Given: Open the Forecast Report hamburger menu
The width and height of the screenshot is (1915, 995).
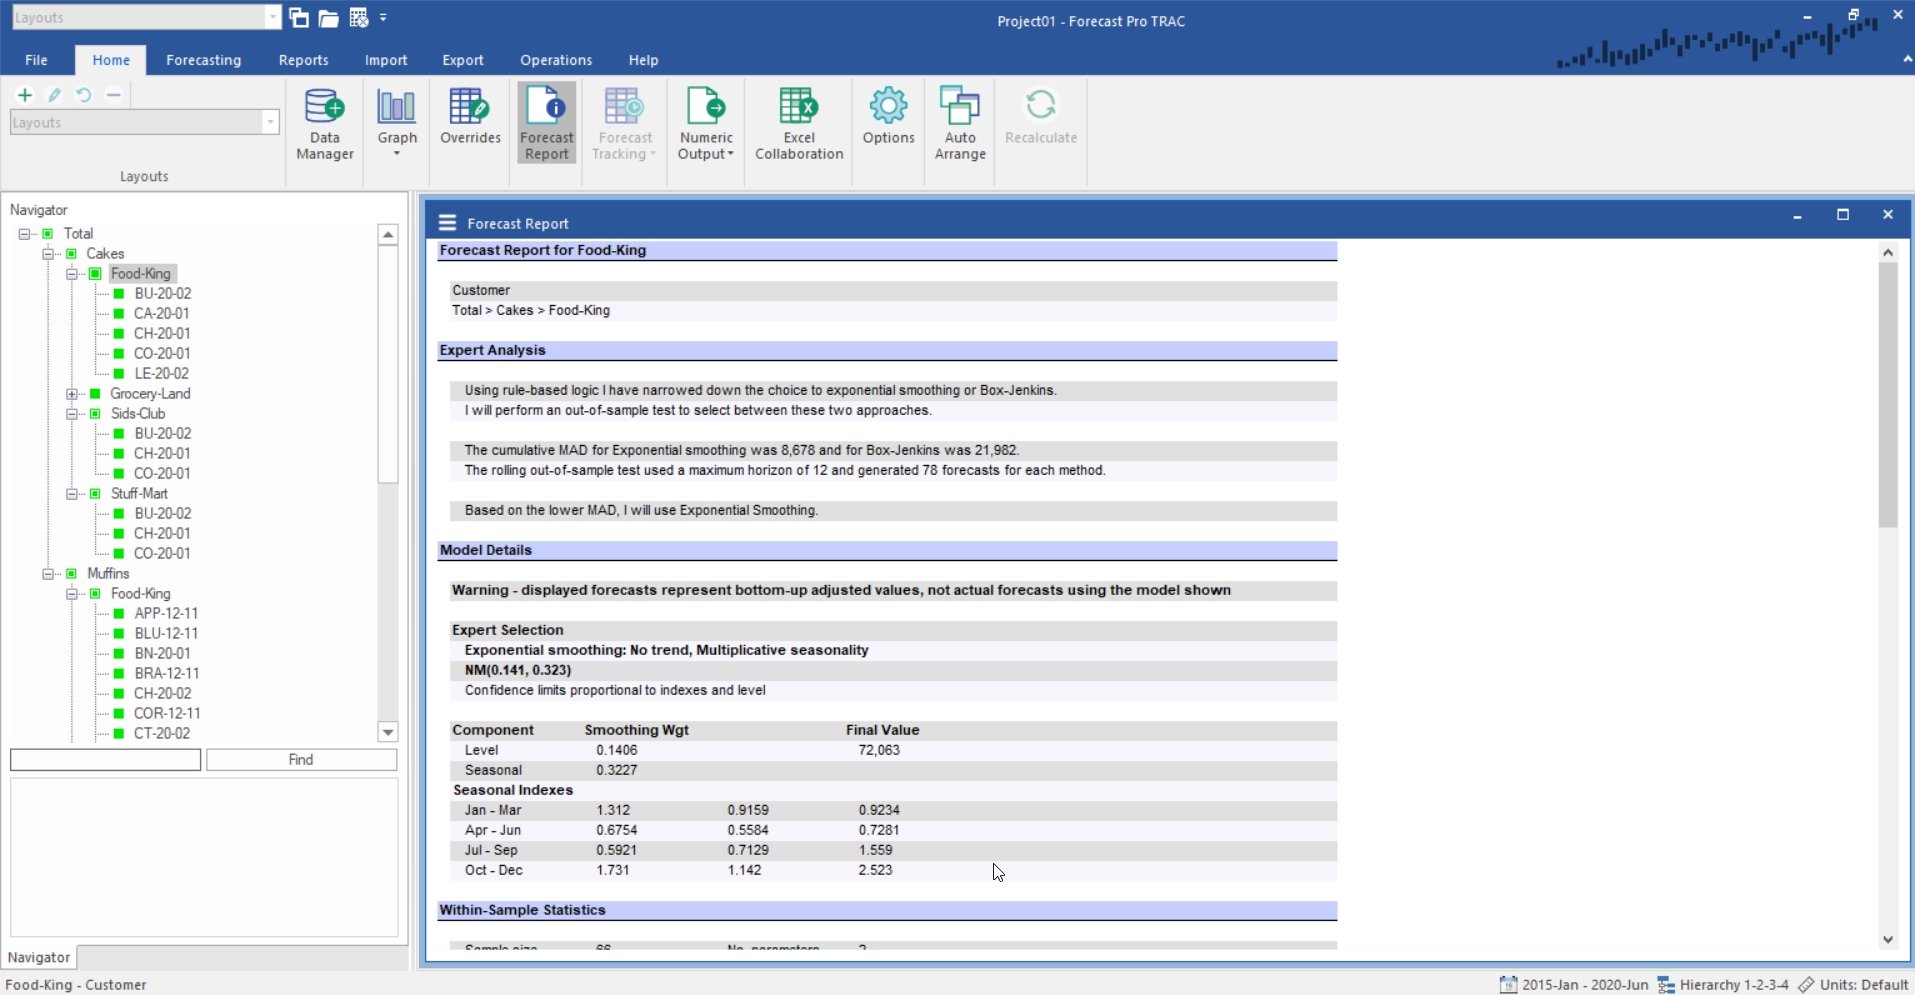Looking at the screenshot, I should pos(447,223).
